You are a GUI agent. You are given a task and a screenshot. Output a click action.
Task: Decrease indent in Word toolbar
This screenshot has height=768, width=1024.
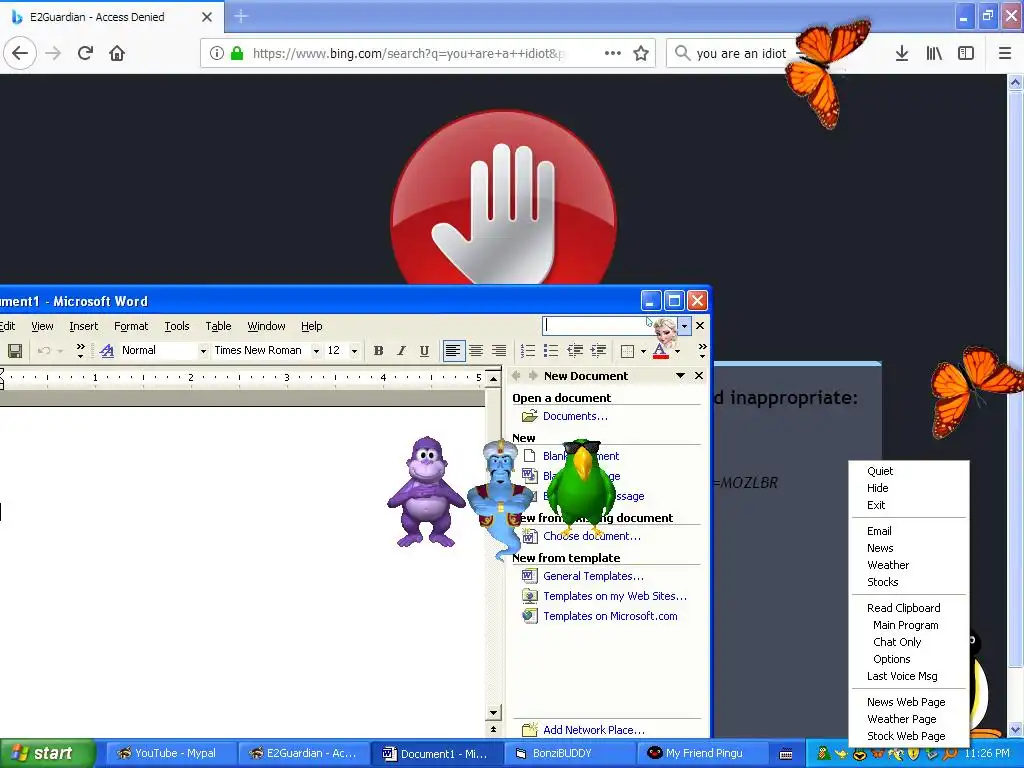pyautogui.click(x=575, y=351)
